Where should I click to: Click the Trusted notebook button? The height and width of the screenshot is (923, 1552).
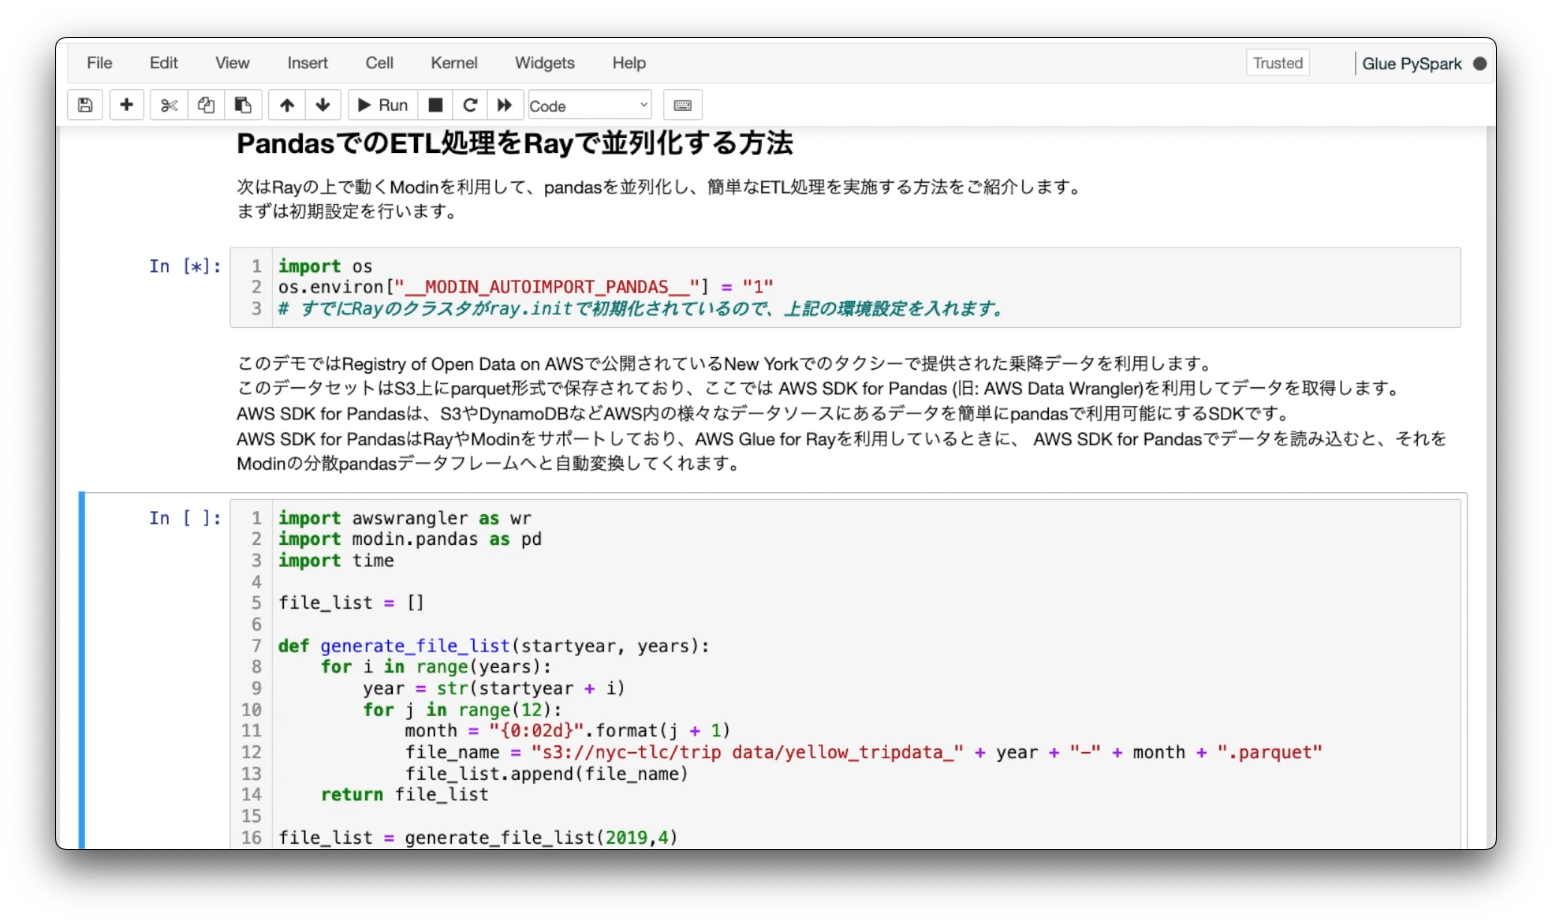1278,63
